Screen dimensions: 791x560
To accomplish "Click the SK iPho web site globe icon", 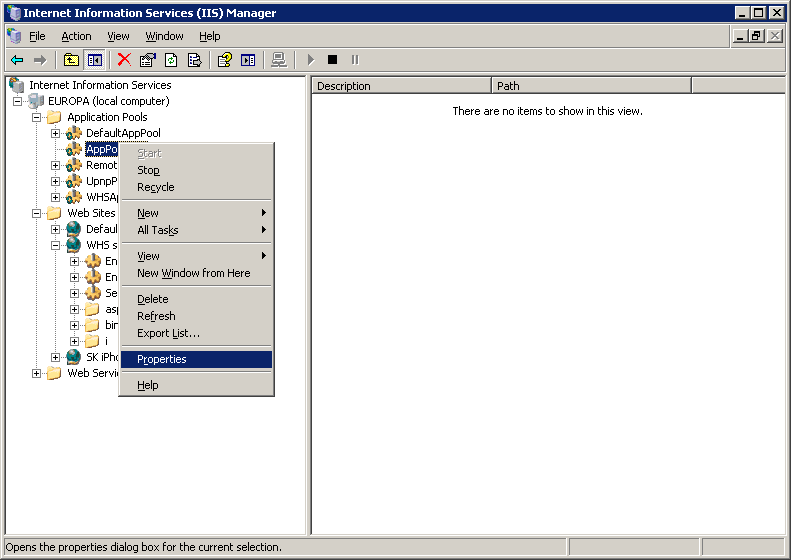I will (x=74, y=357).
